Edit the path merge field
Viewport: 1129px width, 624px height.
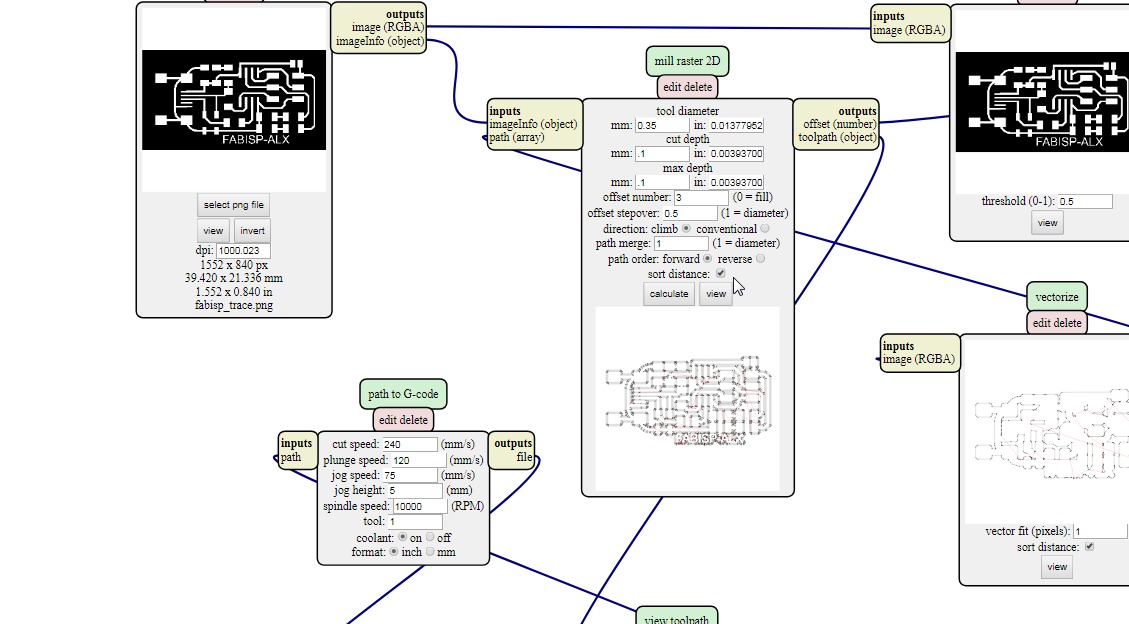click(681, 243)
